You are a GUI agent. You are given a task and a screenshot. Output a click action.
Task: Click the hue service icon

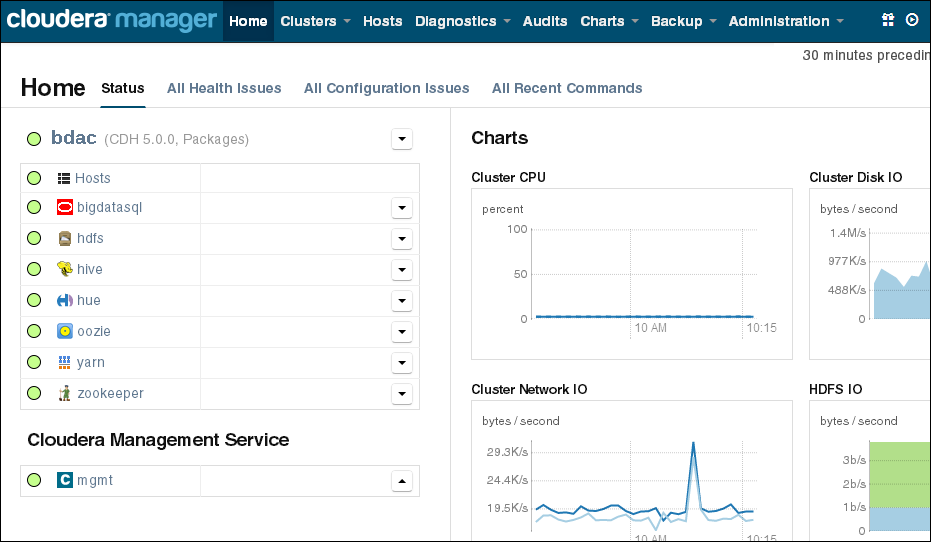(x=65, y=300)
